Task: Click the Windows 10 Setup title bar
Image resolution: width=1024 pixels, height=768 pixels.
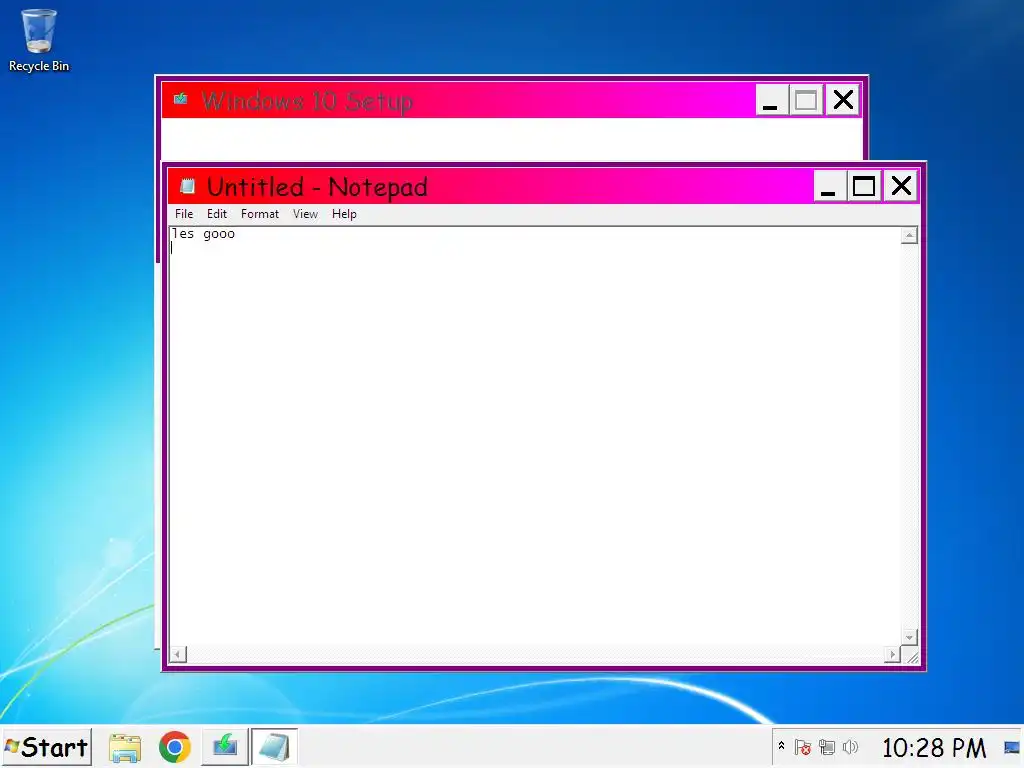Action: tap(457, 101)
